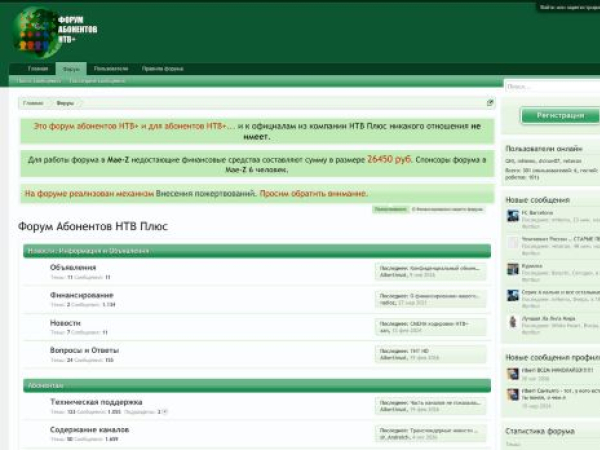Open the Техническая поддержка forum

tap(96, 402)
